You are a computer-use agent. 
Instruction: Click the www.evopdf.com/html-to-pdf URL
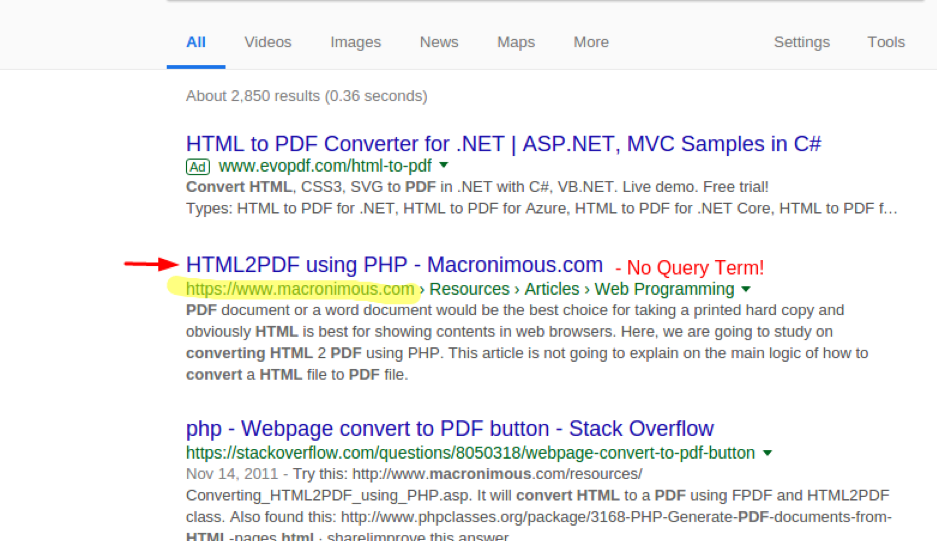click(325, 166)
